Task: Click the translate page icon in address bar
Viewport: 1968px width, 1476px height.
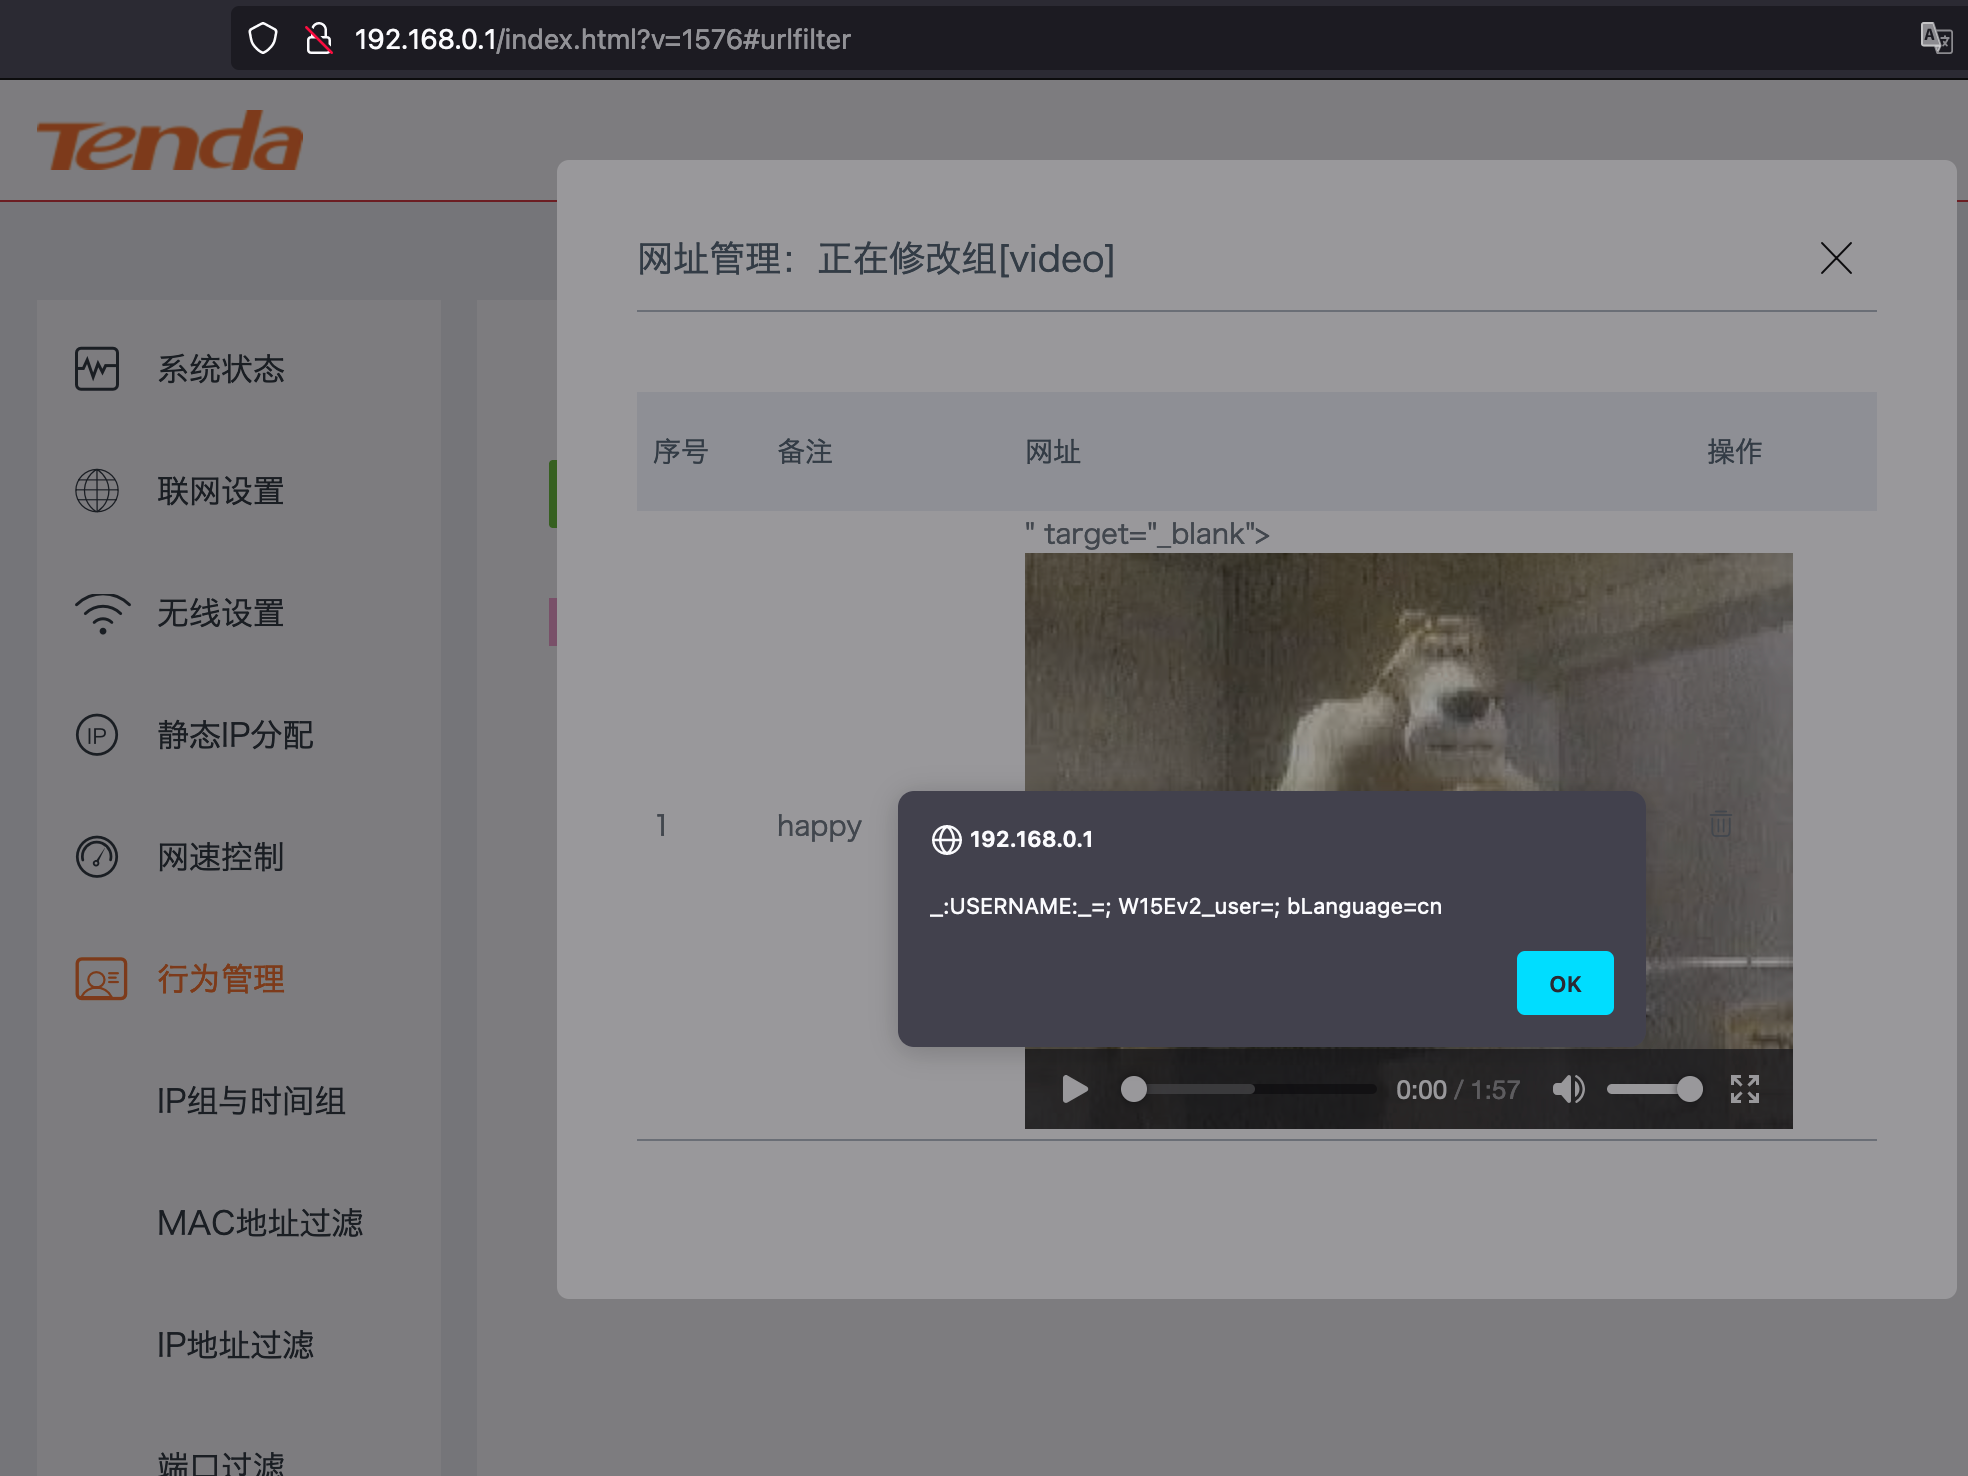Action: coord(1935,39)
